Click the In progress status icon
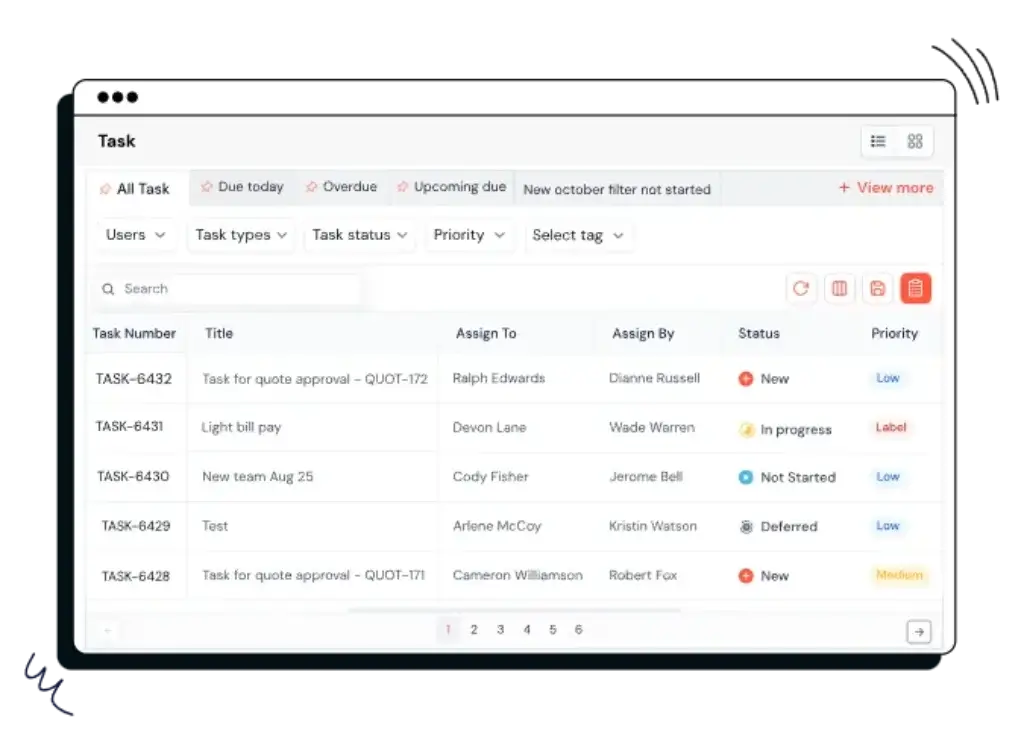This screenshot has height=754, width=1024. [x=746, y=429]
